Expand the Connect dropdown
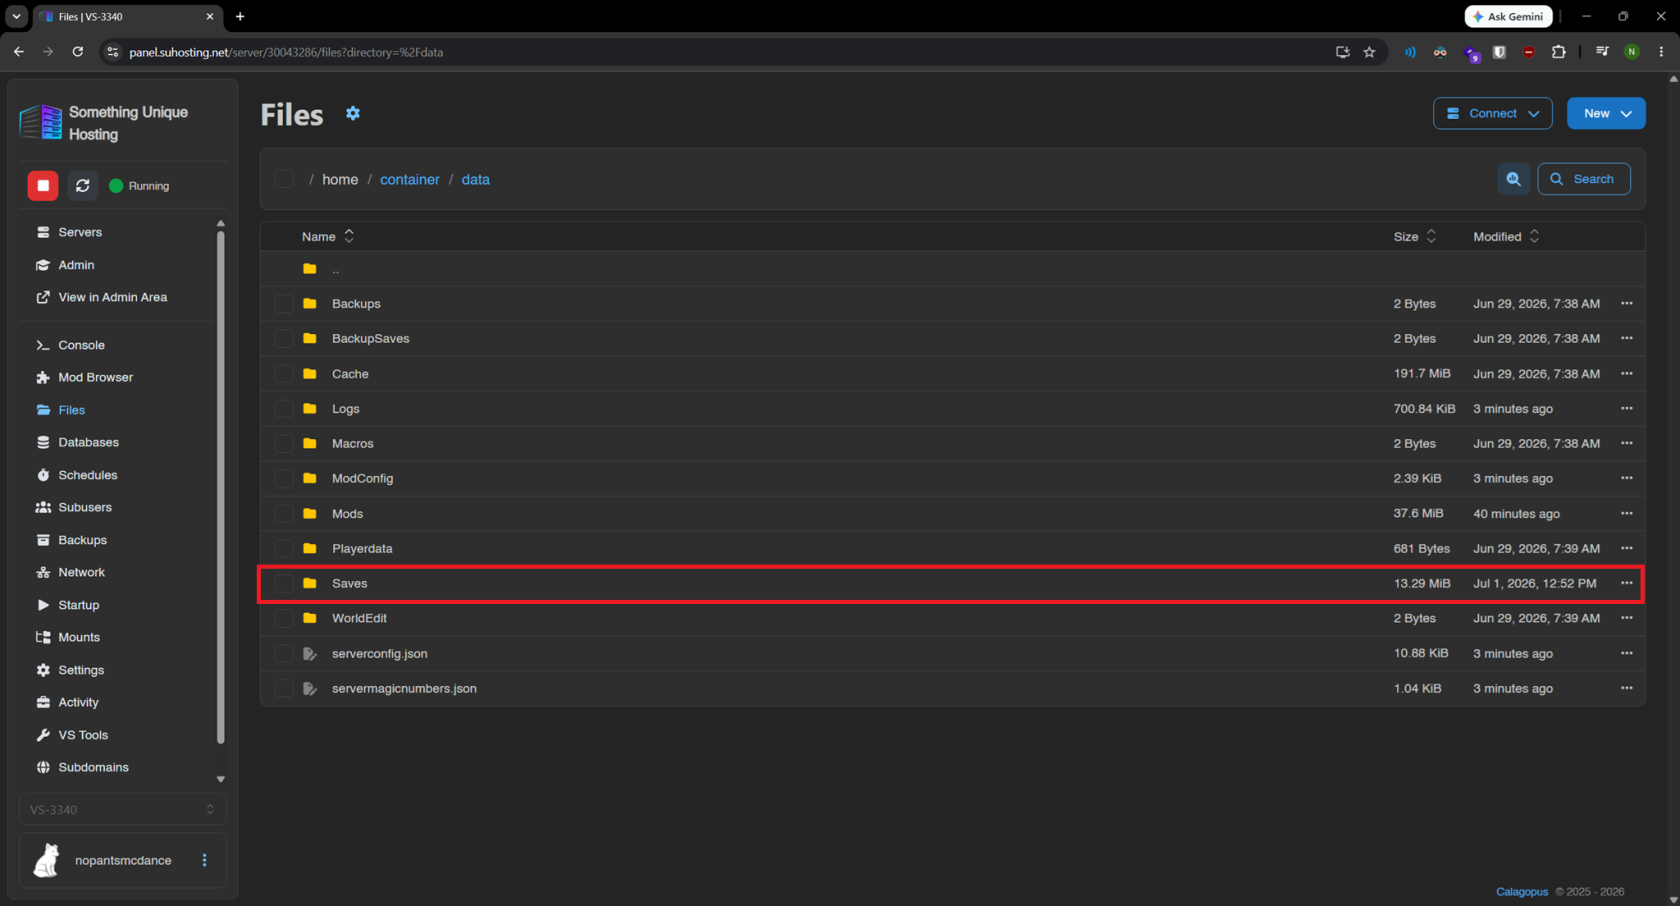 [1492, 113]
